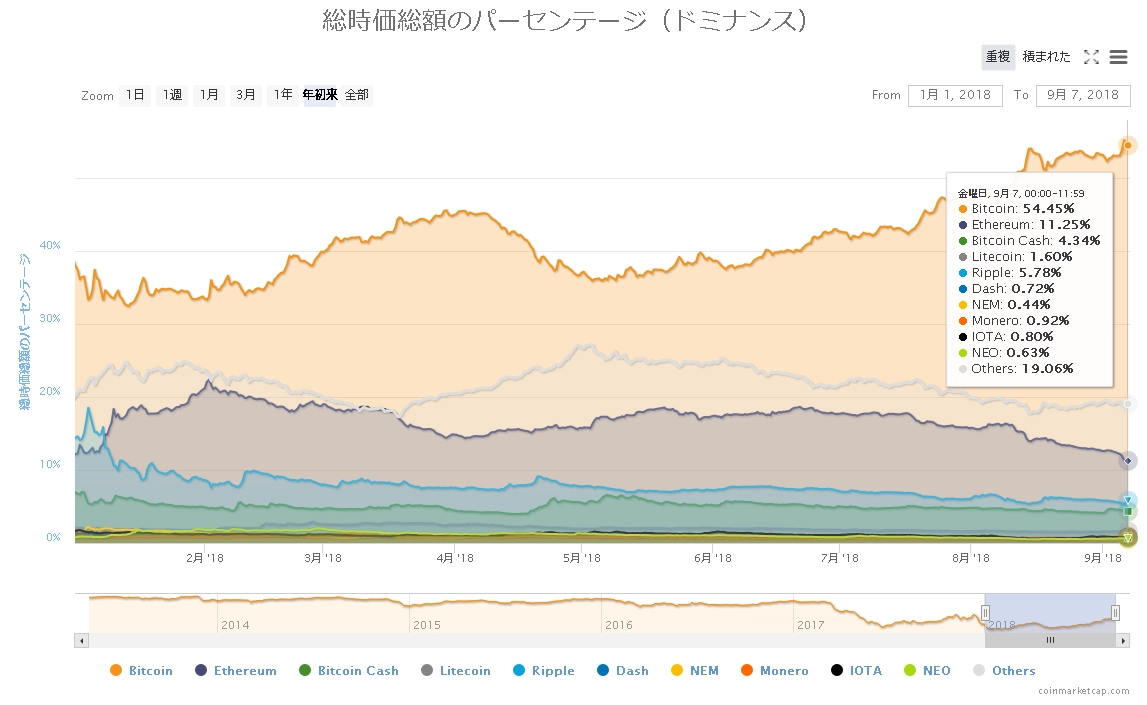The width and height of the screenshot is (1147, 705).
Task: Hide the Ethereum series via legend
Action: click(244, 671)
